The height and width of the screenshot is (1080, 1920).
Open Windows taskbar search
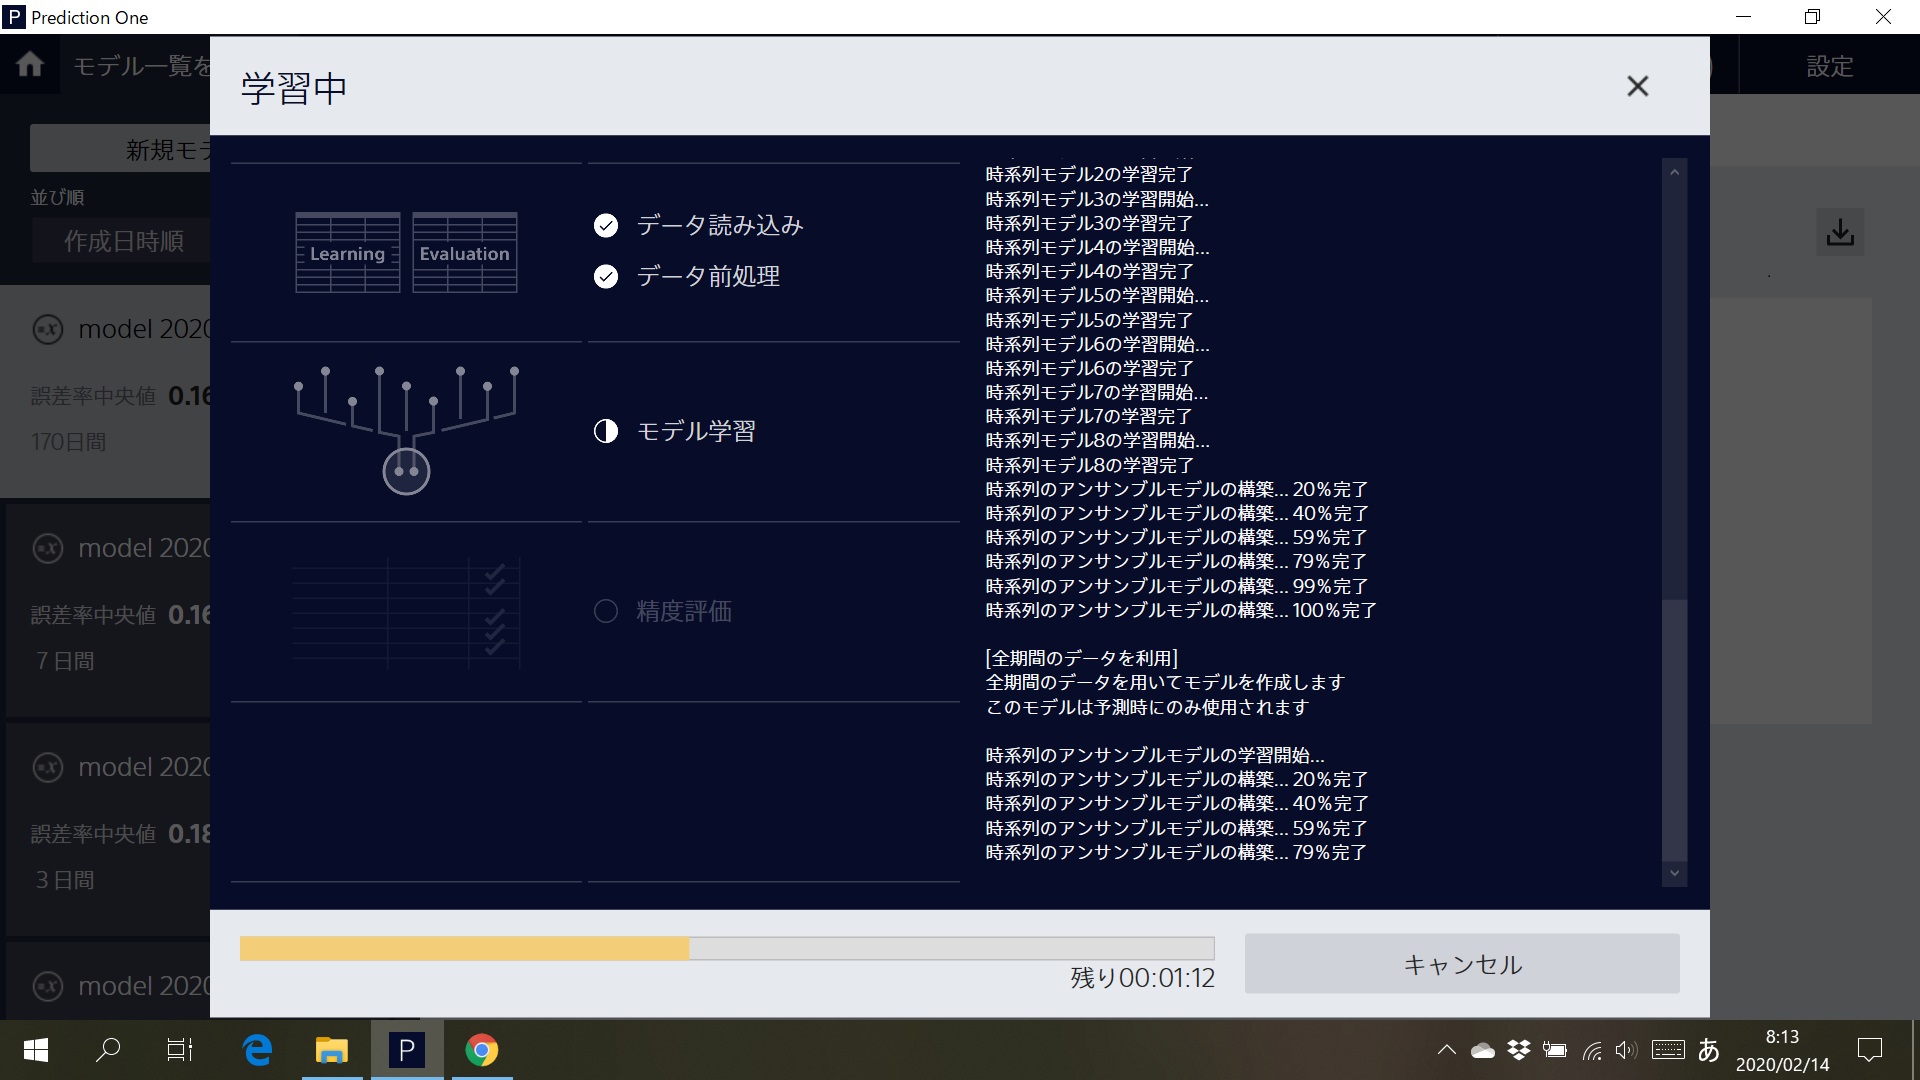coord(107,1050)
